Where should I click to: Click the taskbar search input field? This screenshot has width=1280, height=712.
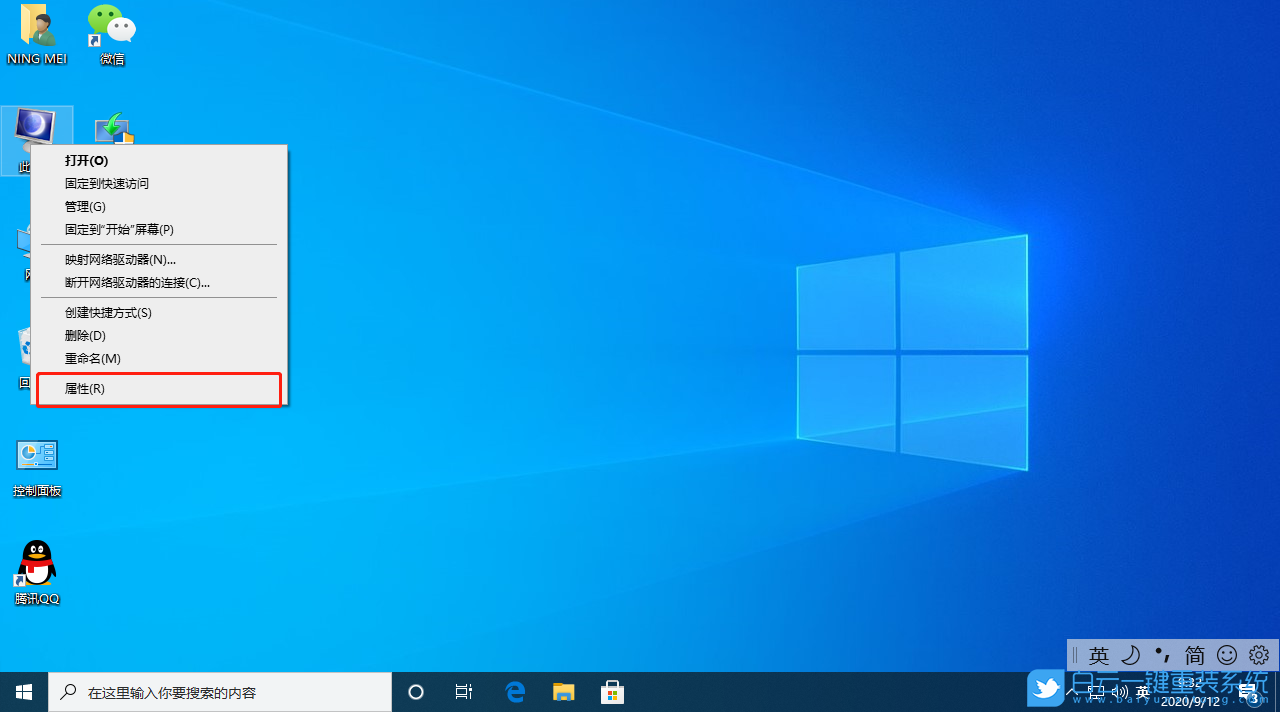220,691
